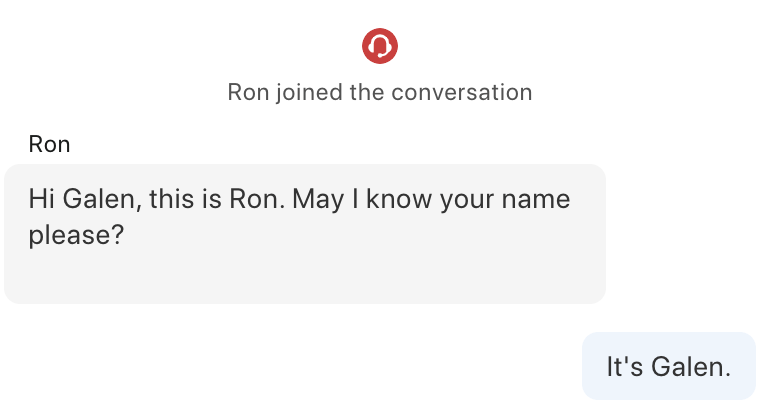Click the word "It's" in the blue reply bubble

(624, 367)
